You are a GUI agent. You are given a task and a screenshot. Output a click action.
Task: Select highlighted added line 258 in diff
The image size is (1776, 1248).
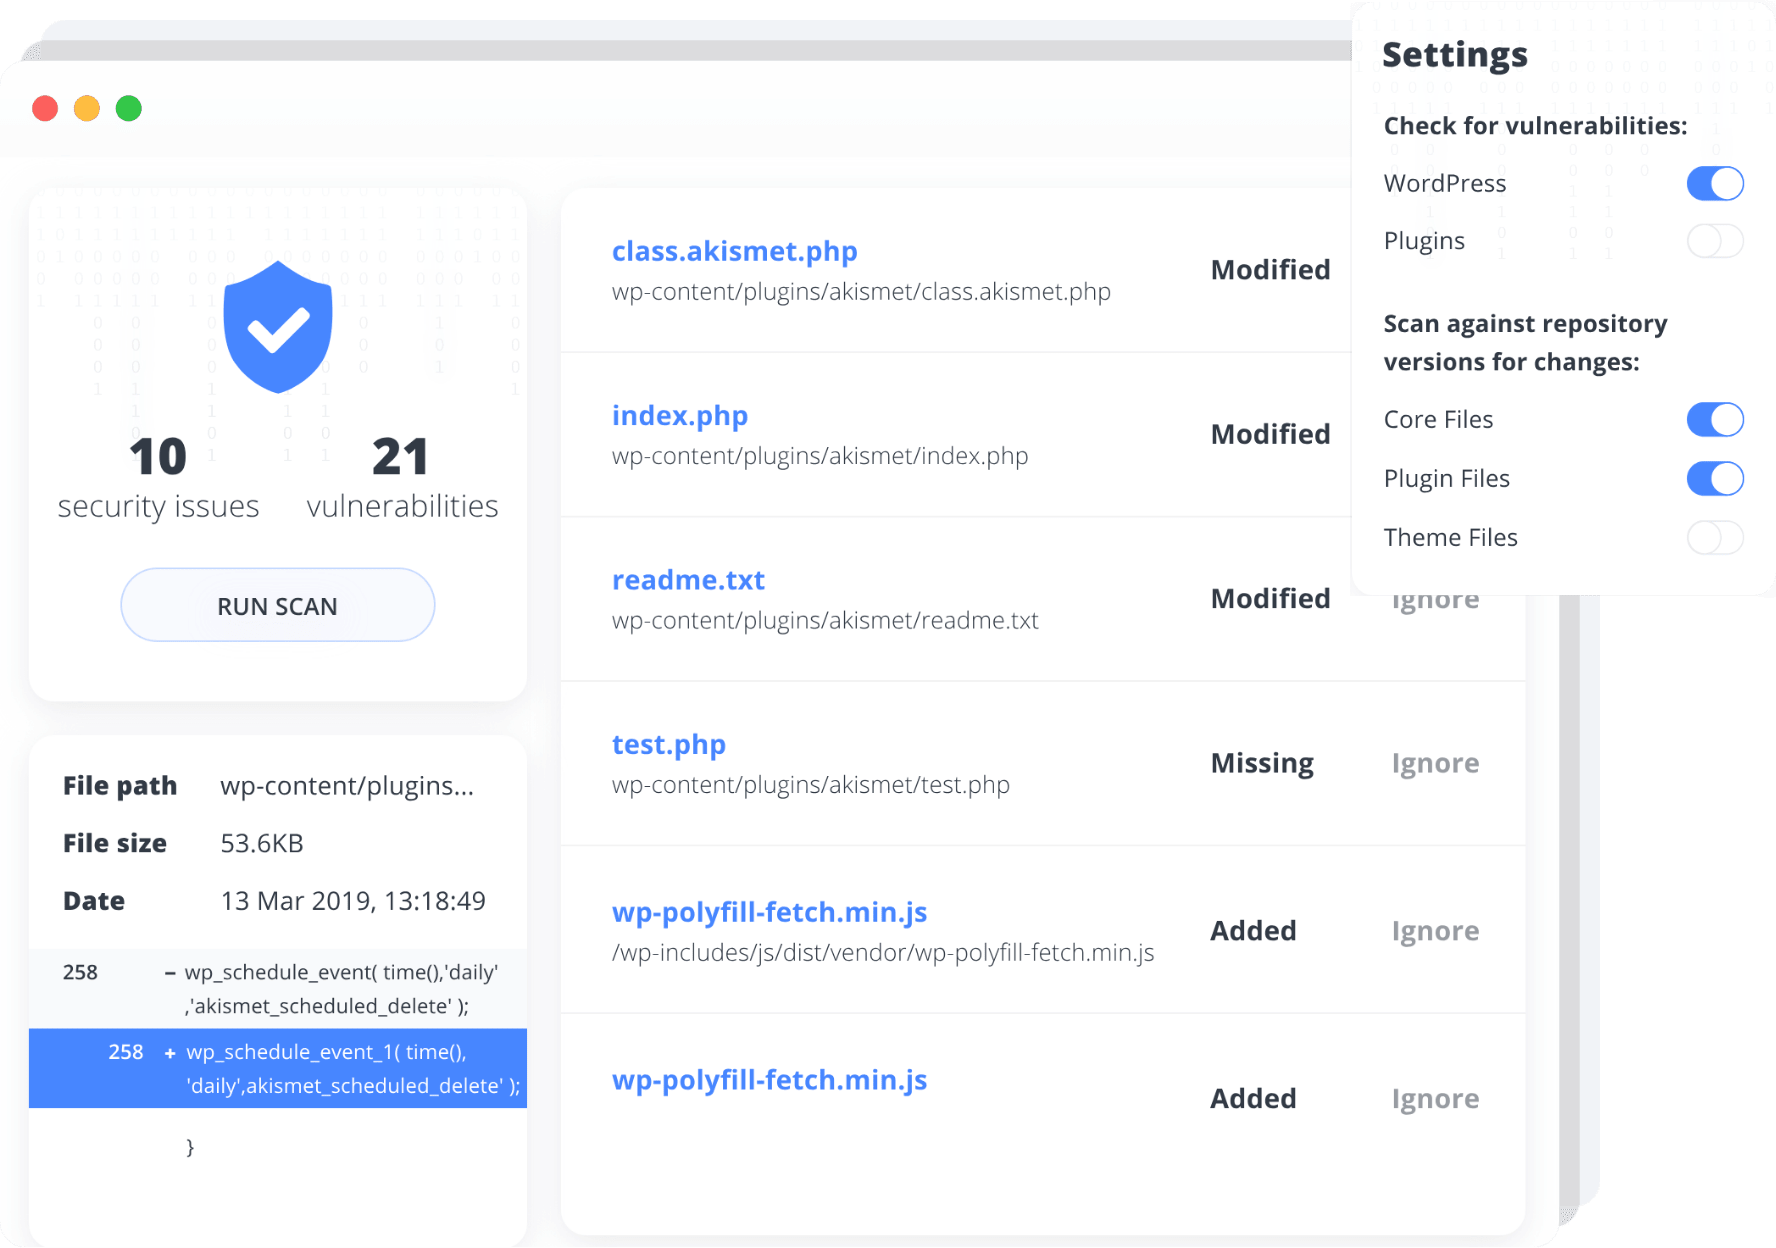coord(278,1068)
